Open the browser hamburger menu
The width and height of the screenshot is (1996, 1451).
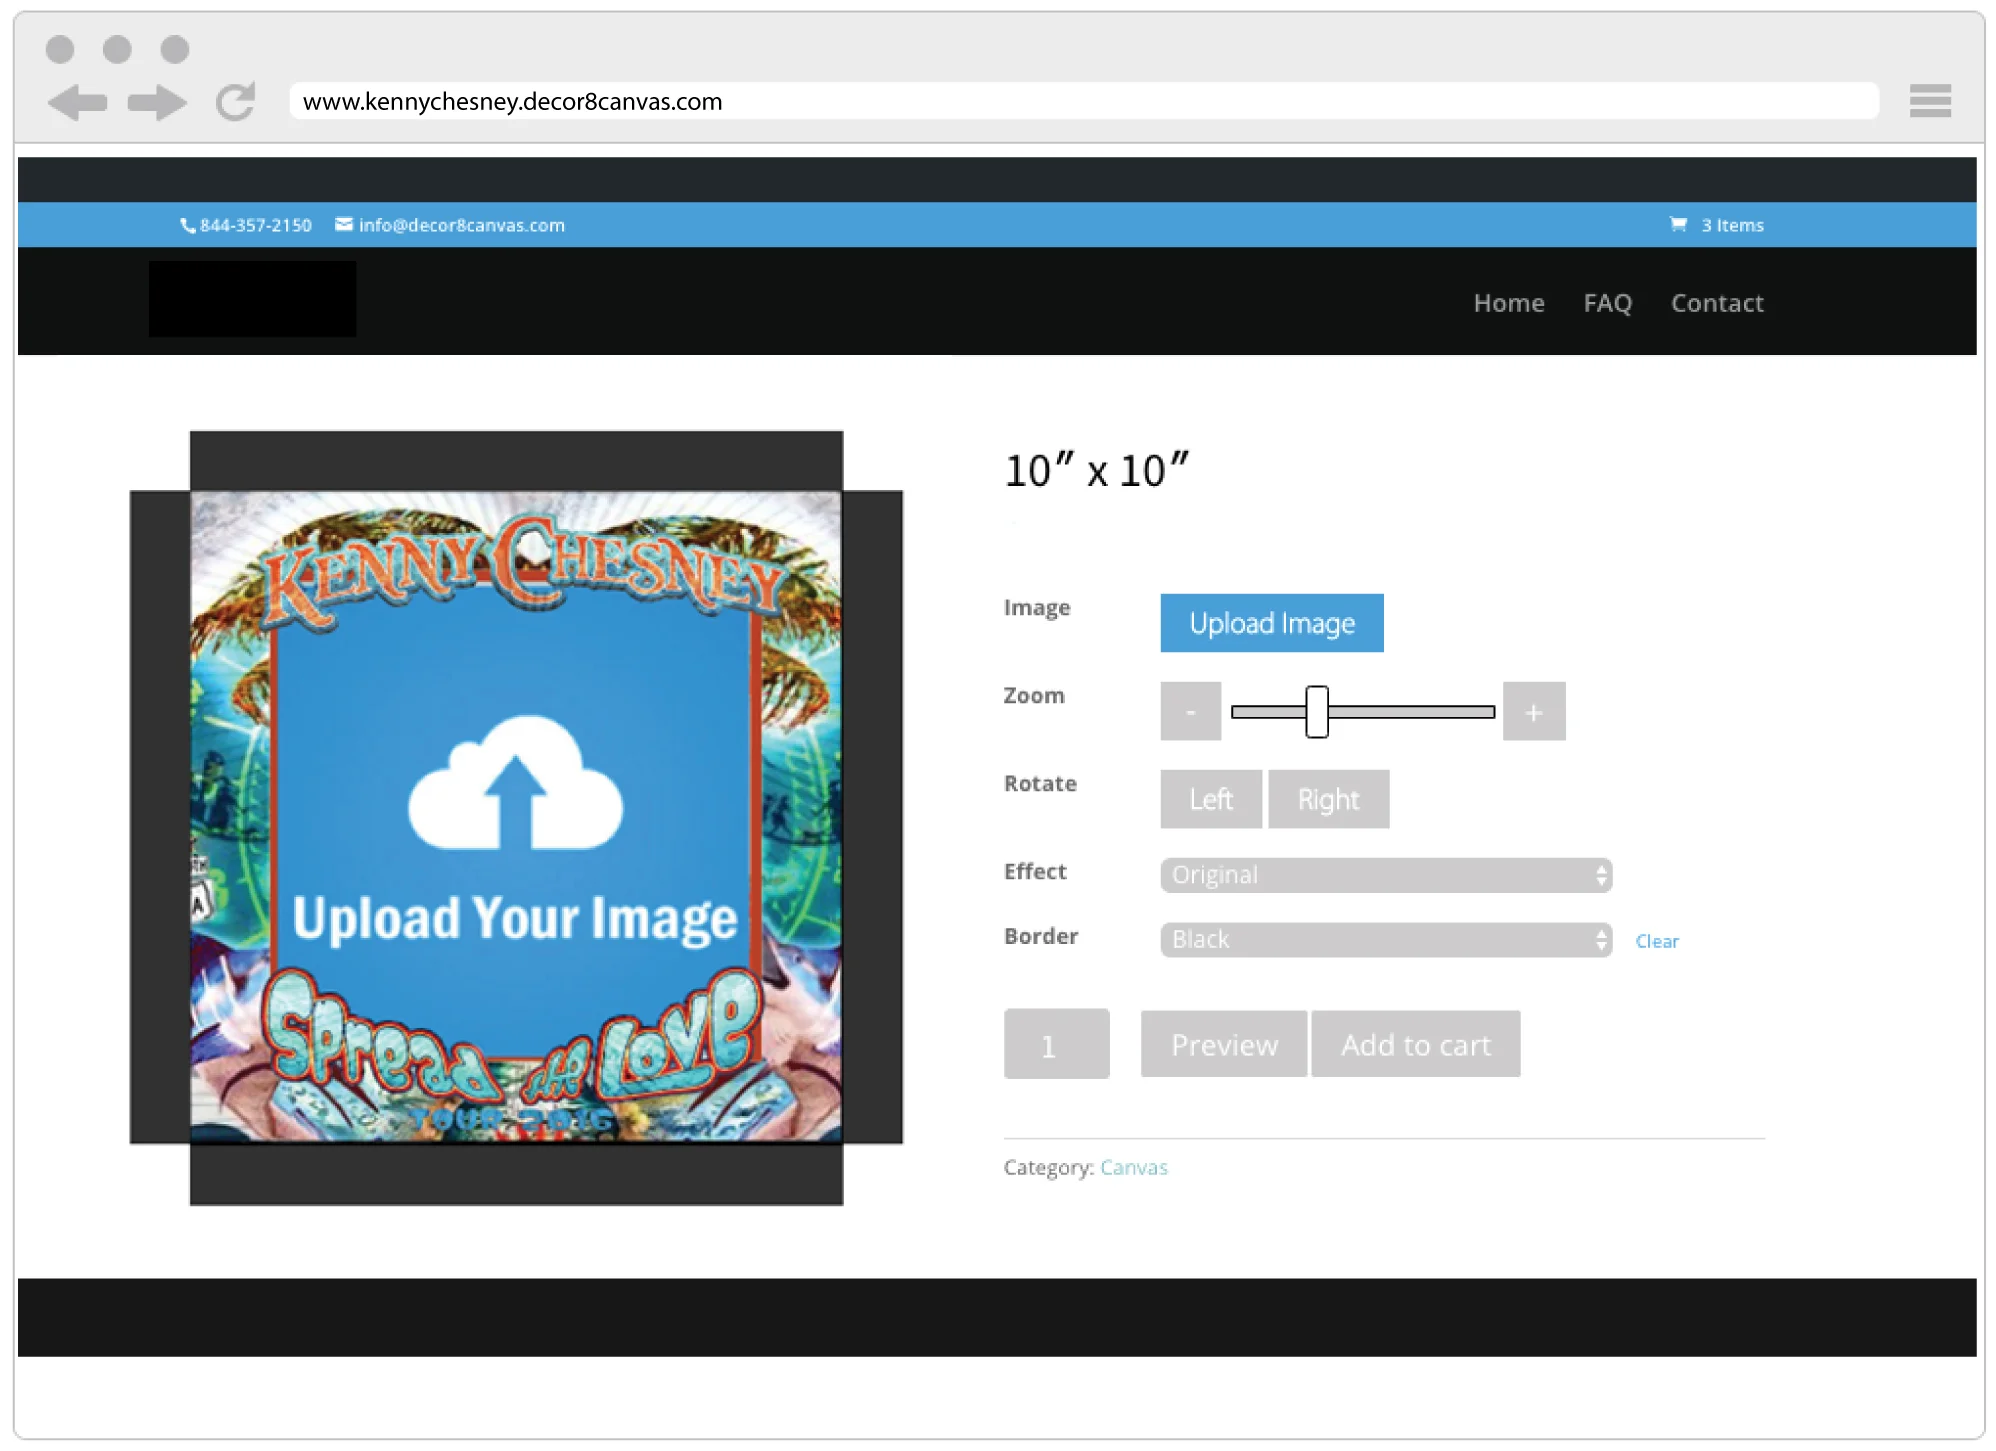1929,101
